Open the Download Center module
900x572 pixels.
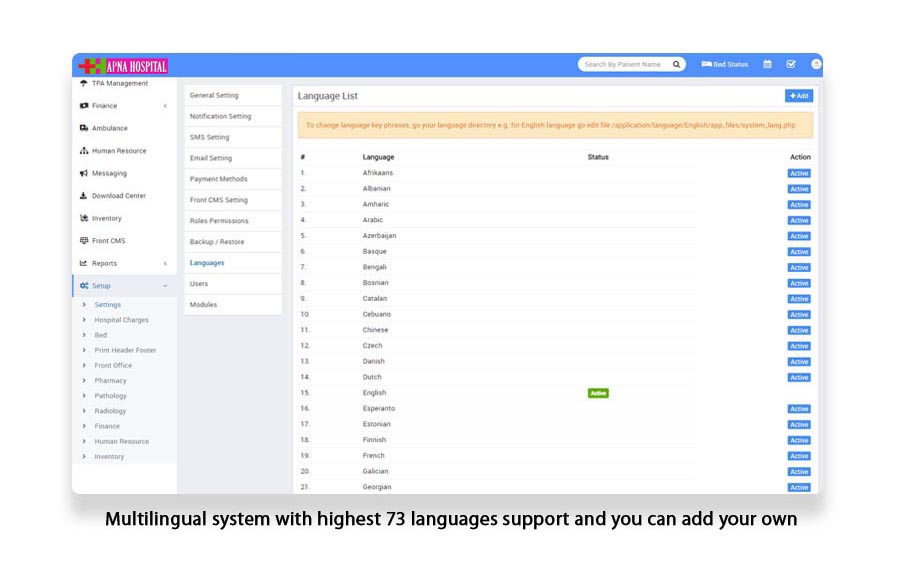tap(118, 196)
